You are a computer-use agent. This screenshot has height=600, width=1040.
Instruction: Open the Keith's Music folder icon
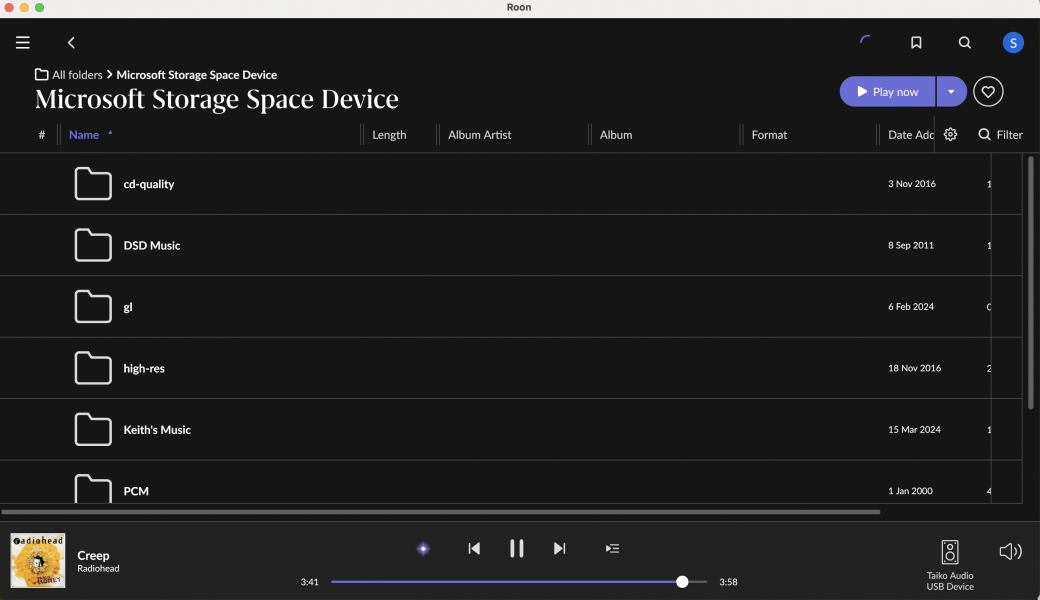pyautogui.click(x=93, y=430)
